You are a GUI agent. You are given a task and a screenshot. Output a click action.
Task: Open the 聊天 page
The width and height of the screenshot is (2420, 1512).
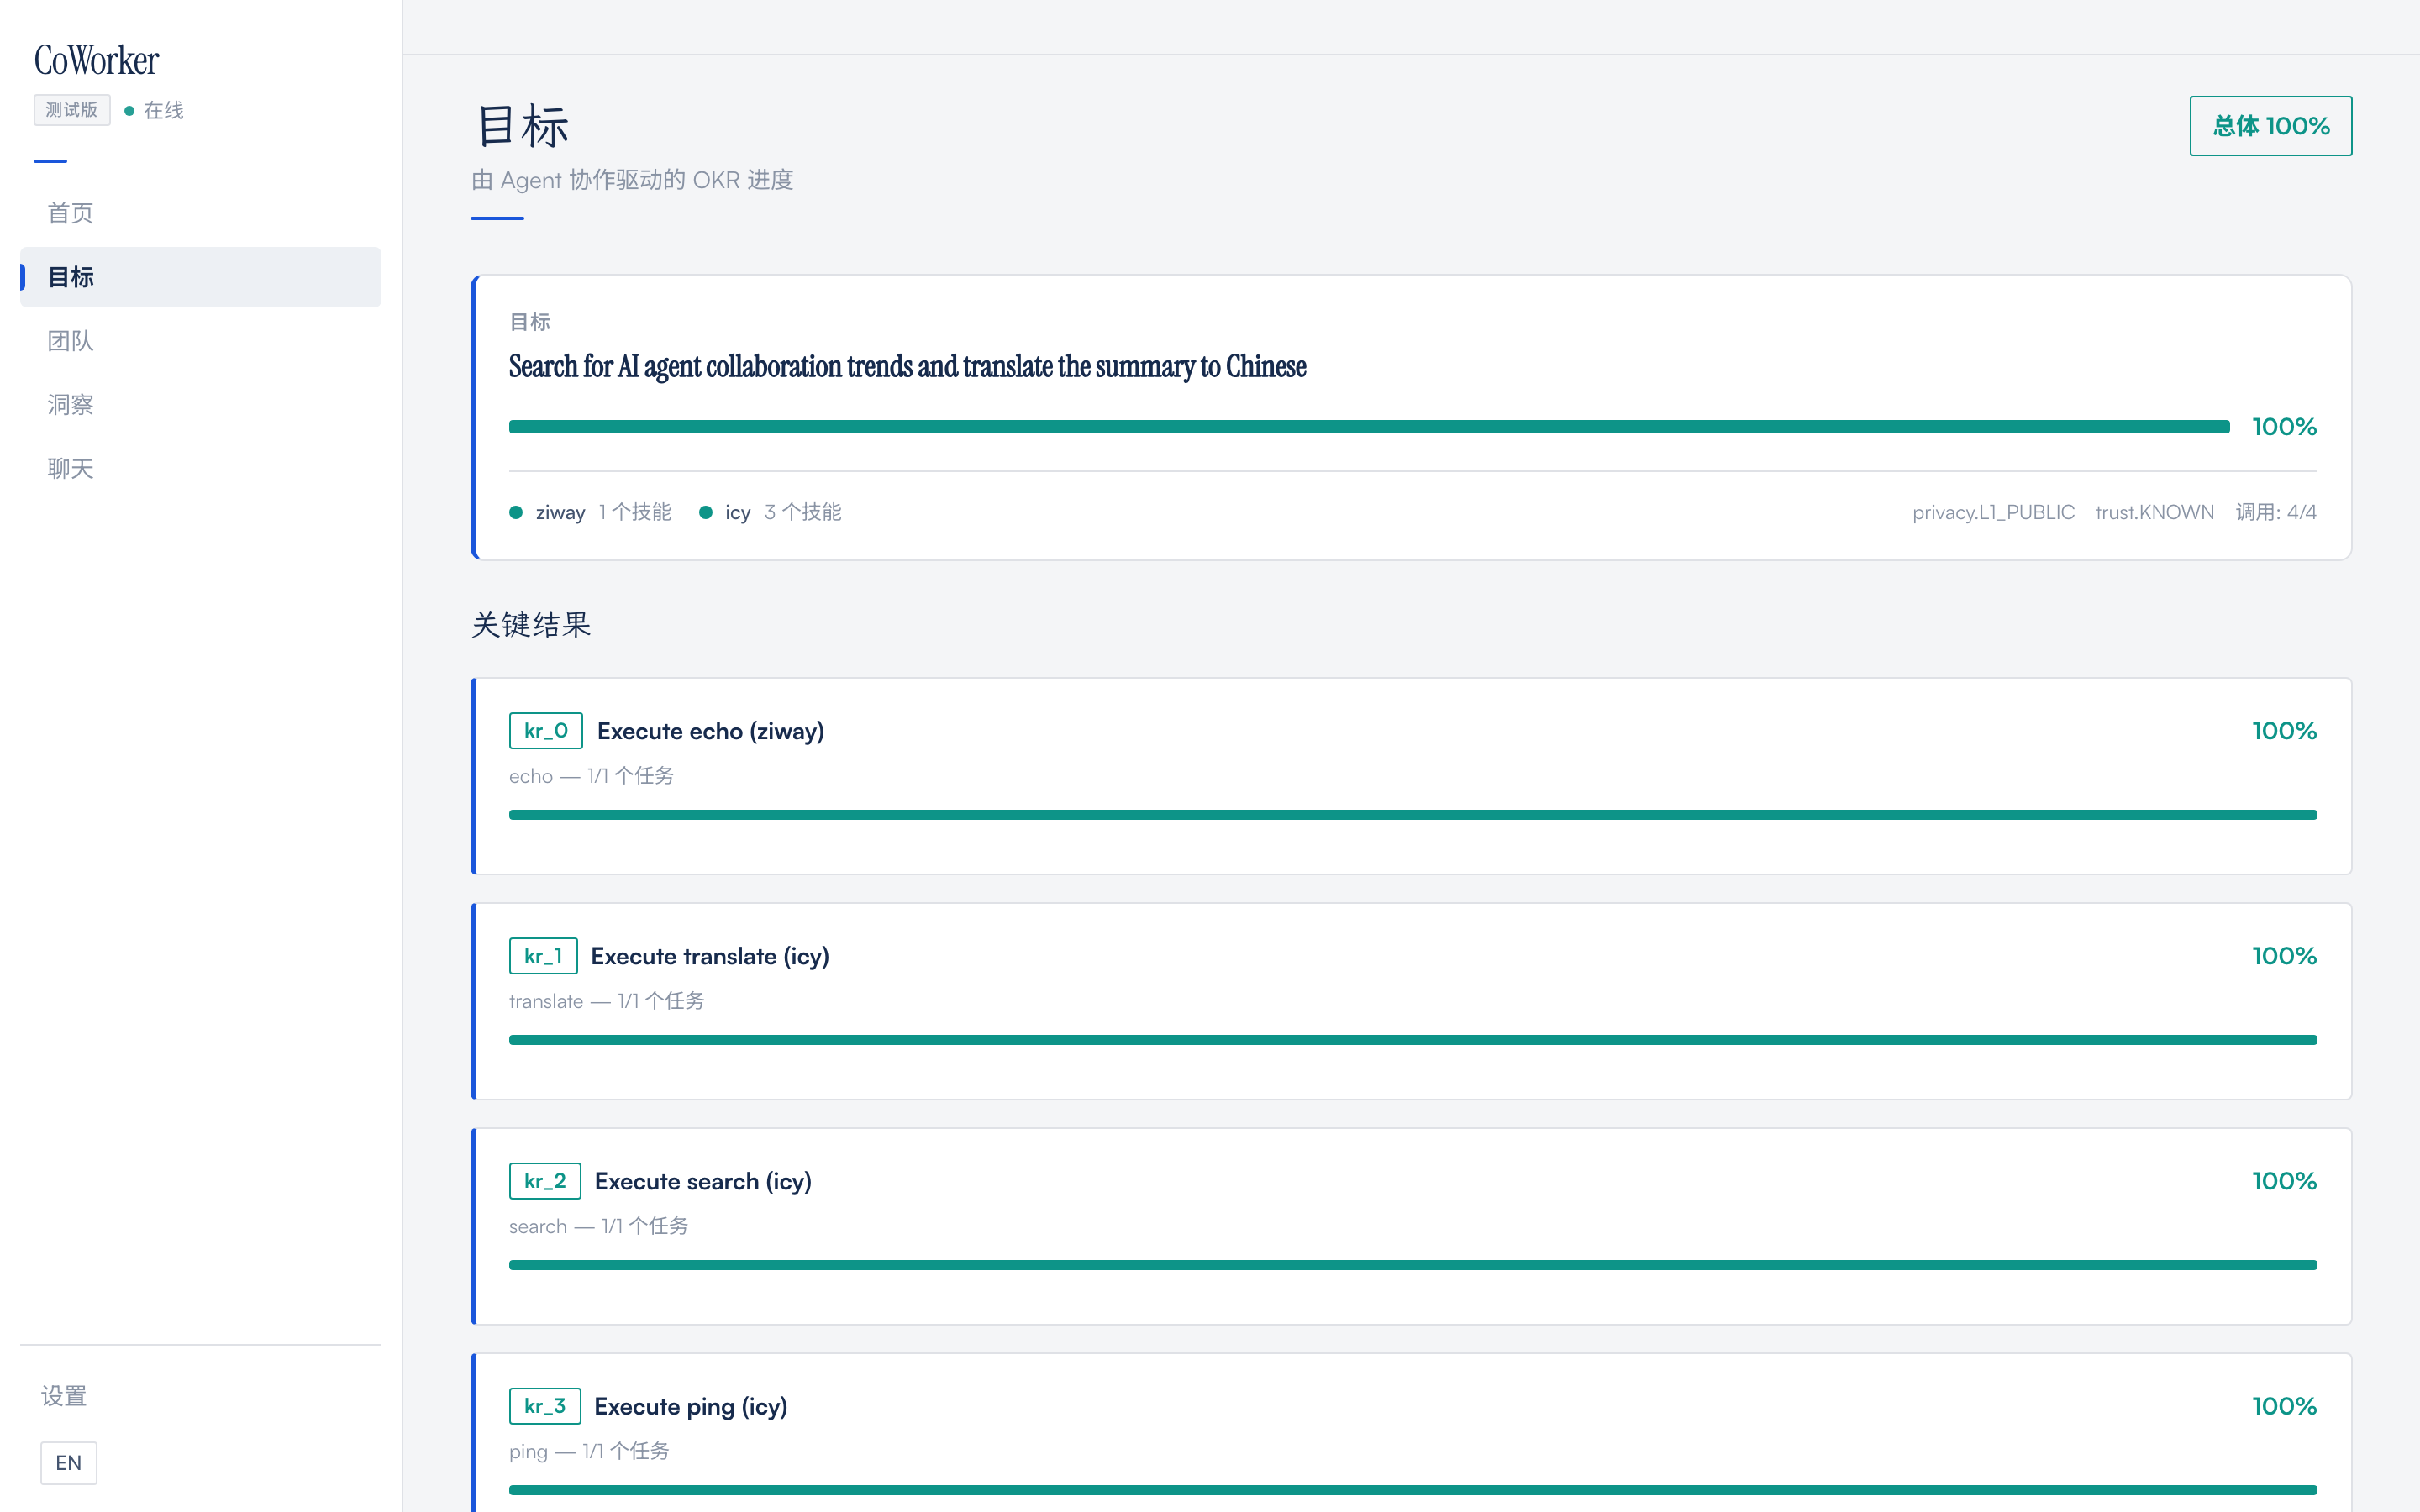200,469
